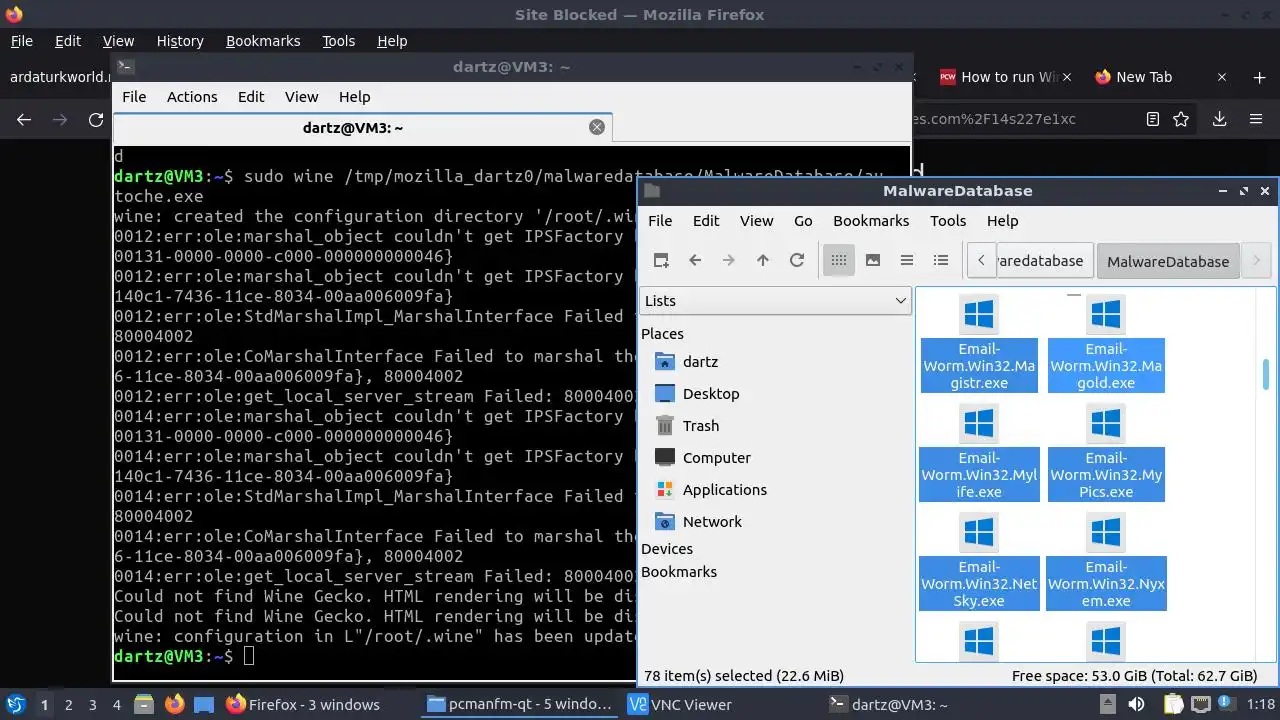Open a new tab in the file manager
The height and width of the screenshot is (720, 1280).
coord(661,260)
